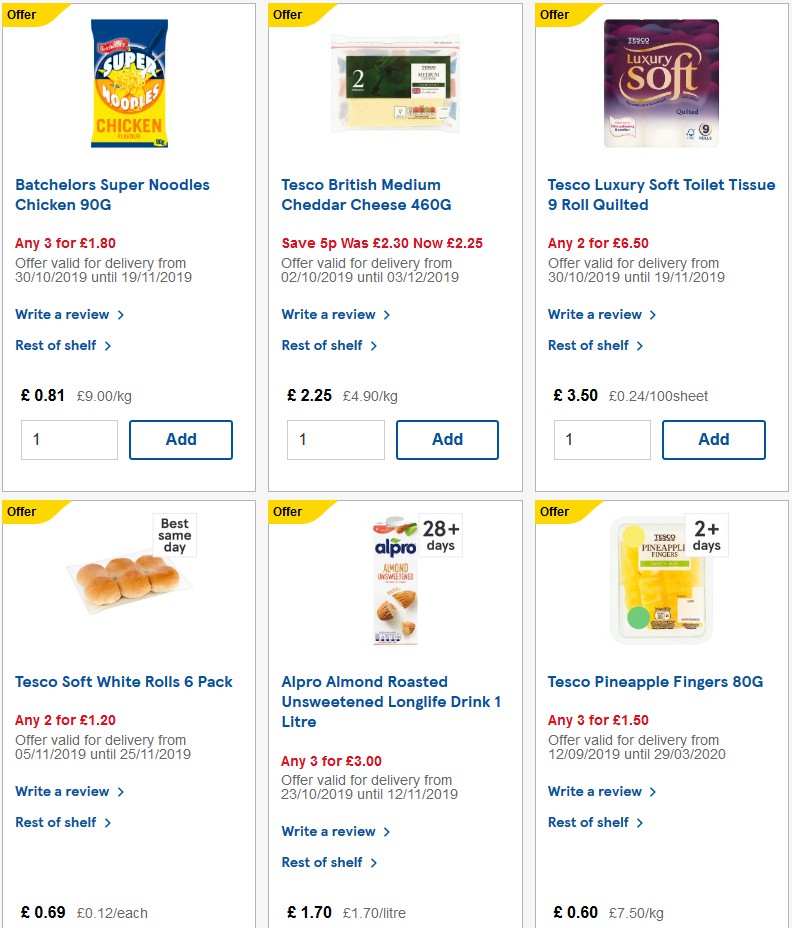Write a review for Batchelors Super Noodles
The height and width of the screenshot is (928, 792).
pyautogui.click(x=63, y=314)
